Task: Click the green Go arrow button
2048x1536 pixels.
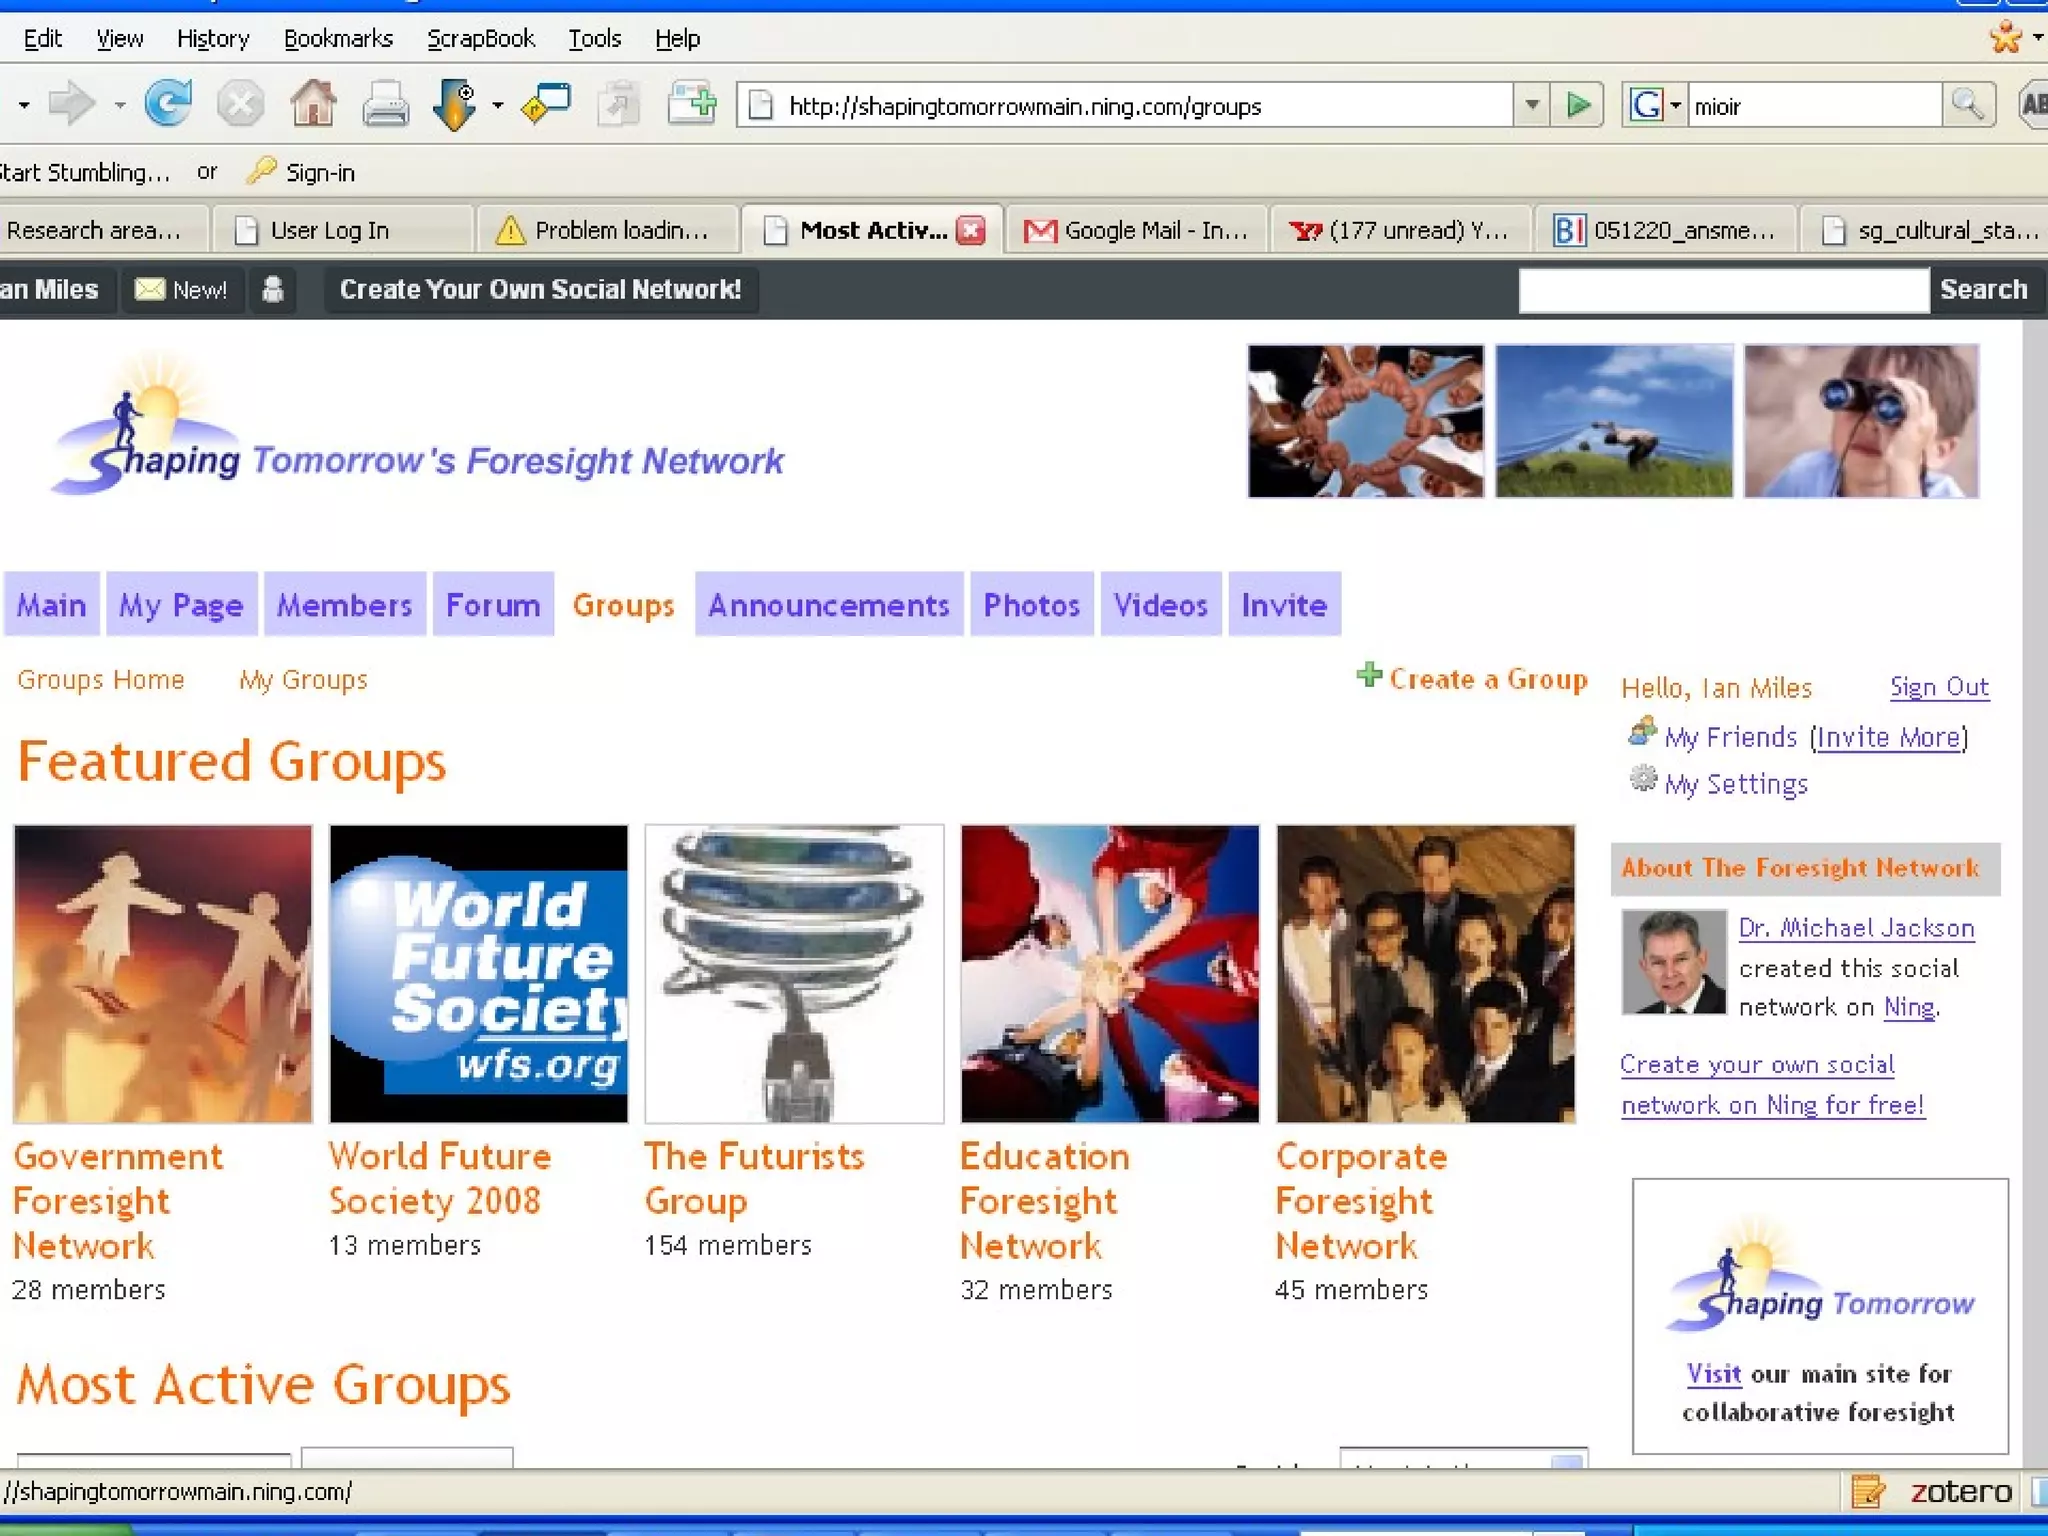Action: pyautogui.click(x=1578, y=105)
